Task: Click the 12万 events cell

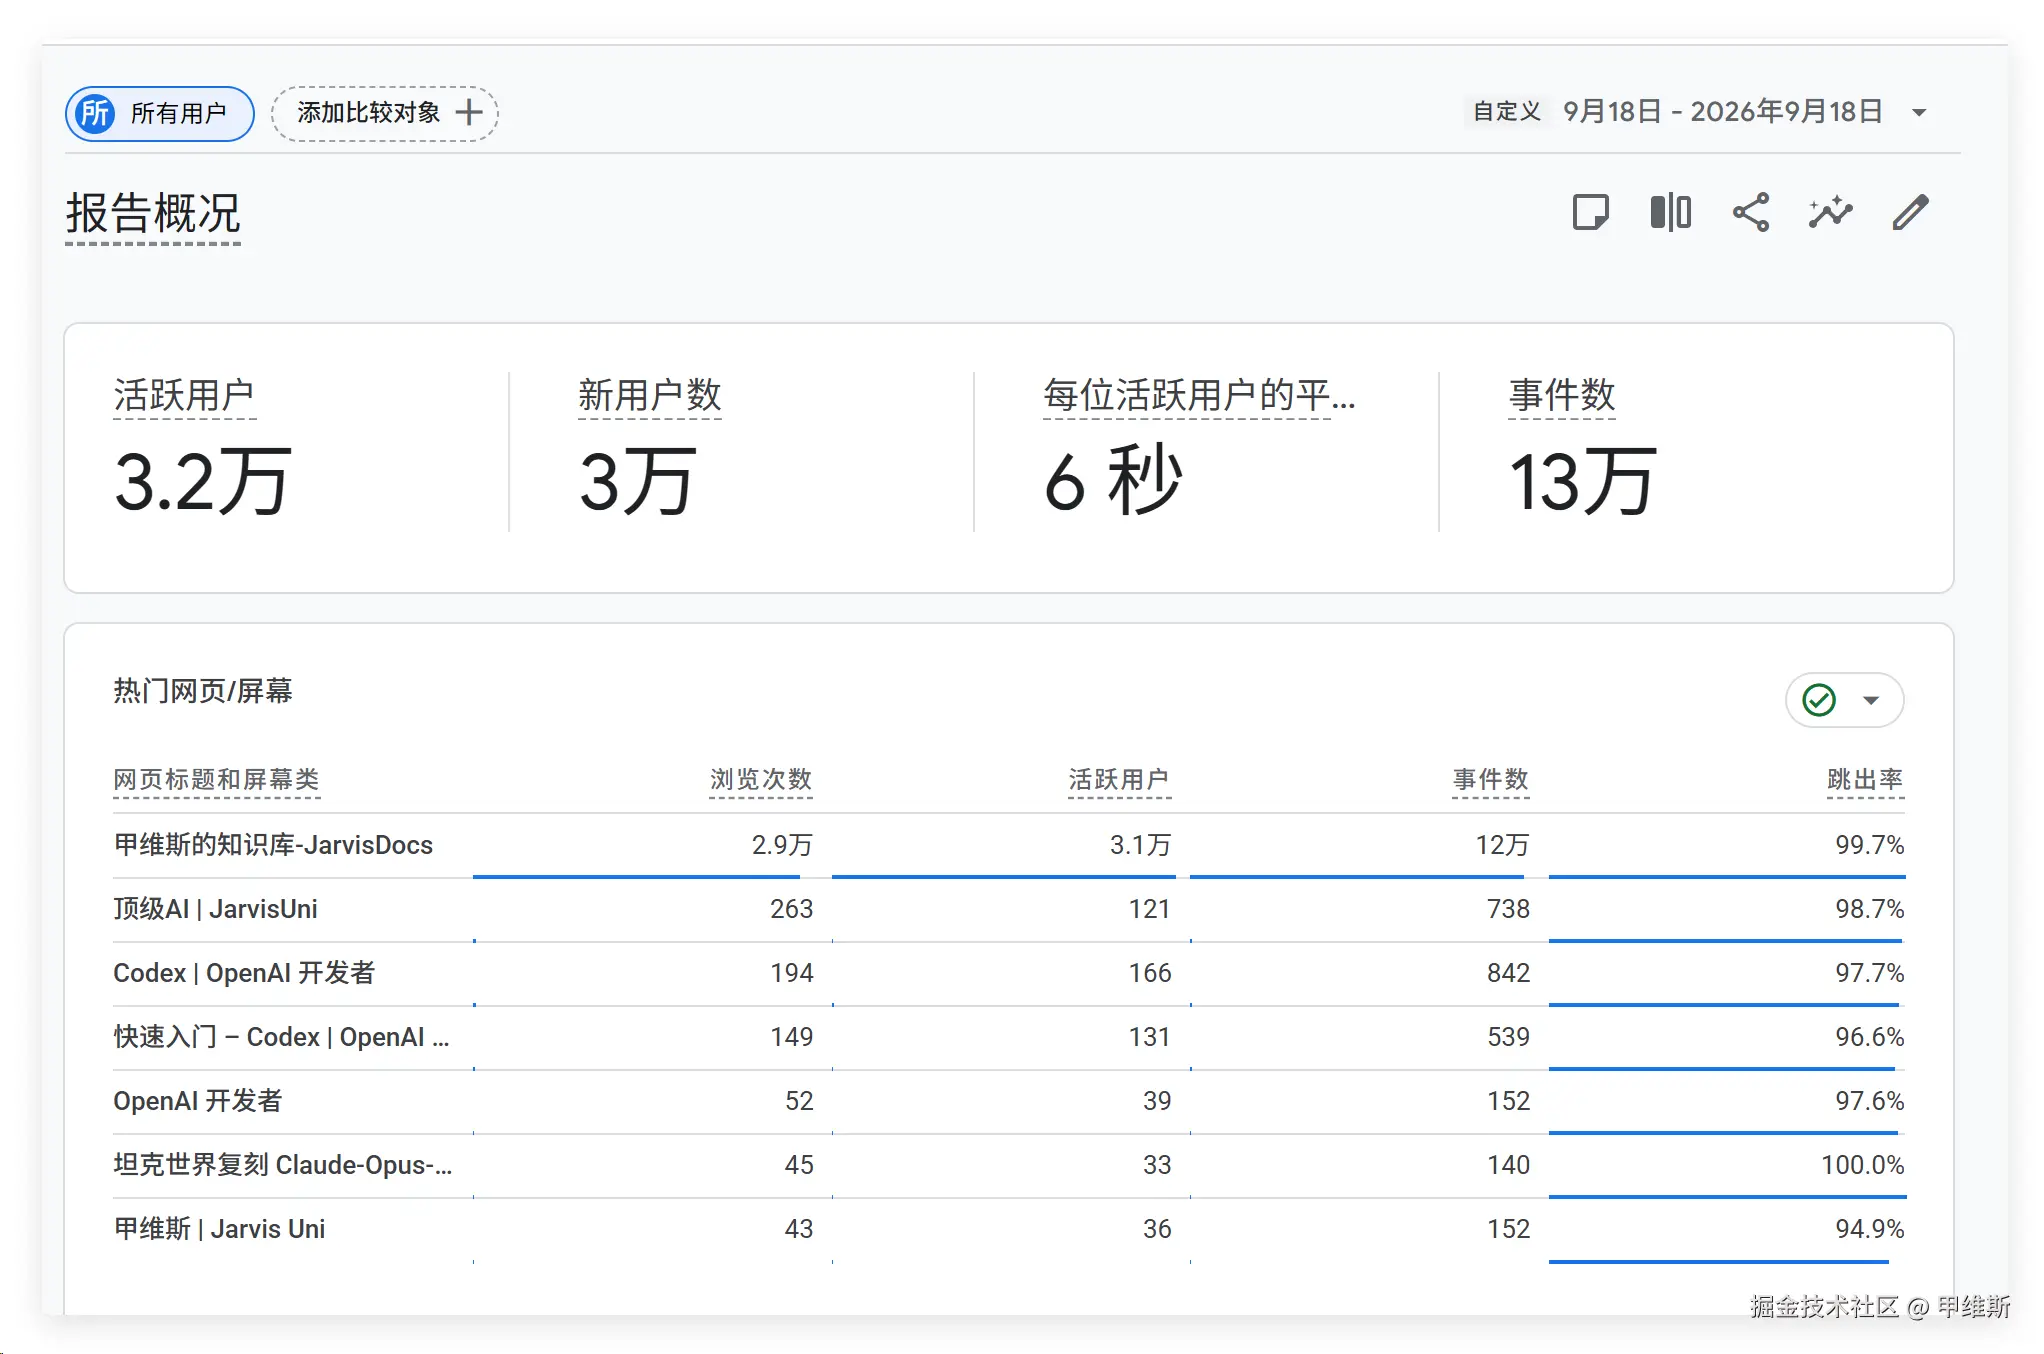Action: (1502, 845)
